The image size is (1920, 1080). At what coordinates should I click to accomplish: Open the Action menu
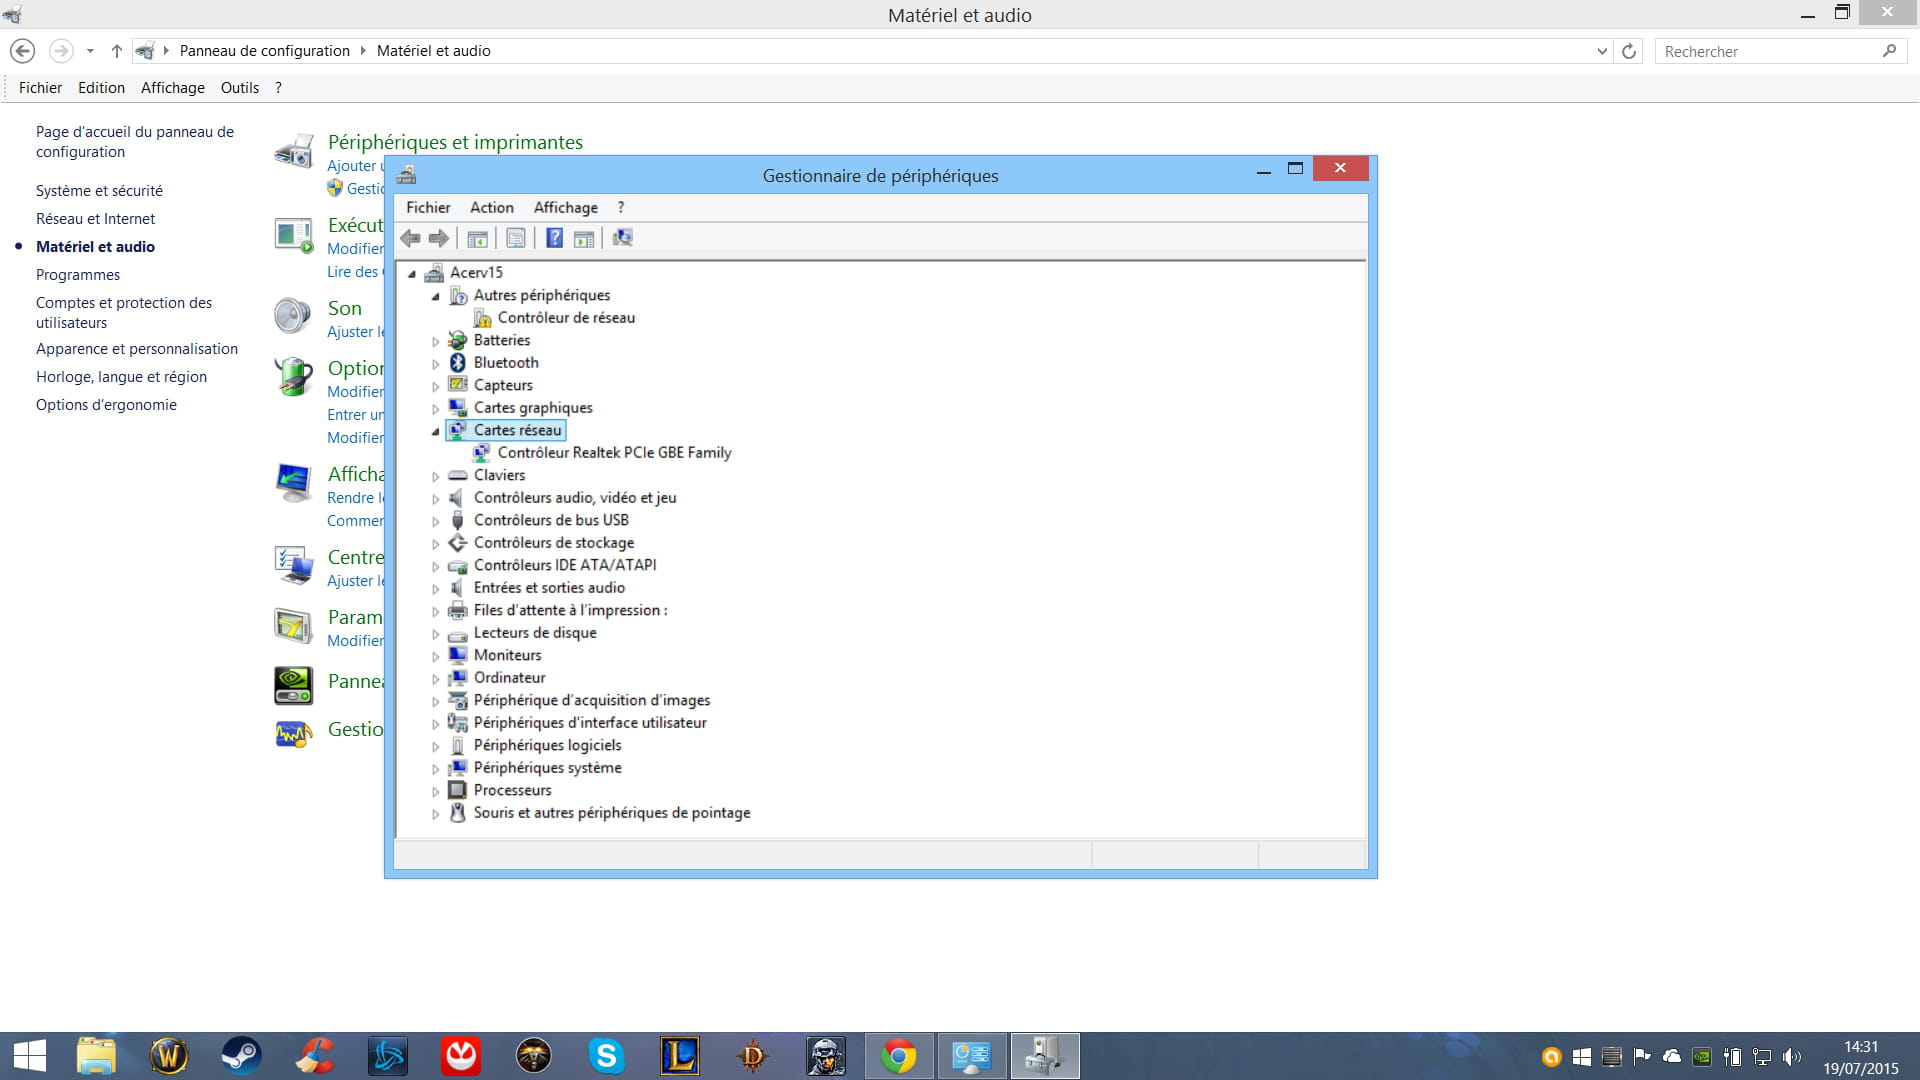coord(491,207)
